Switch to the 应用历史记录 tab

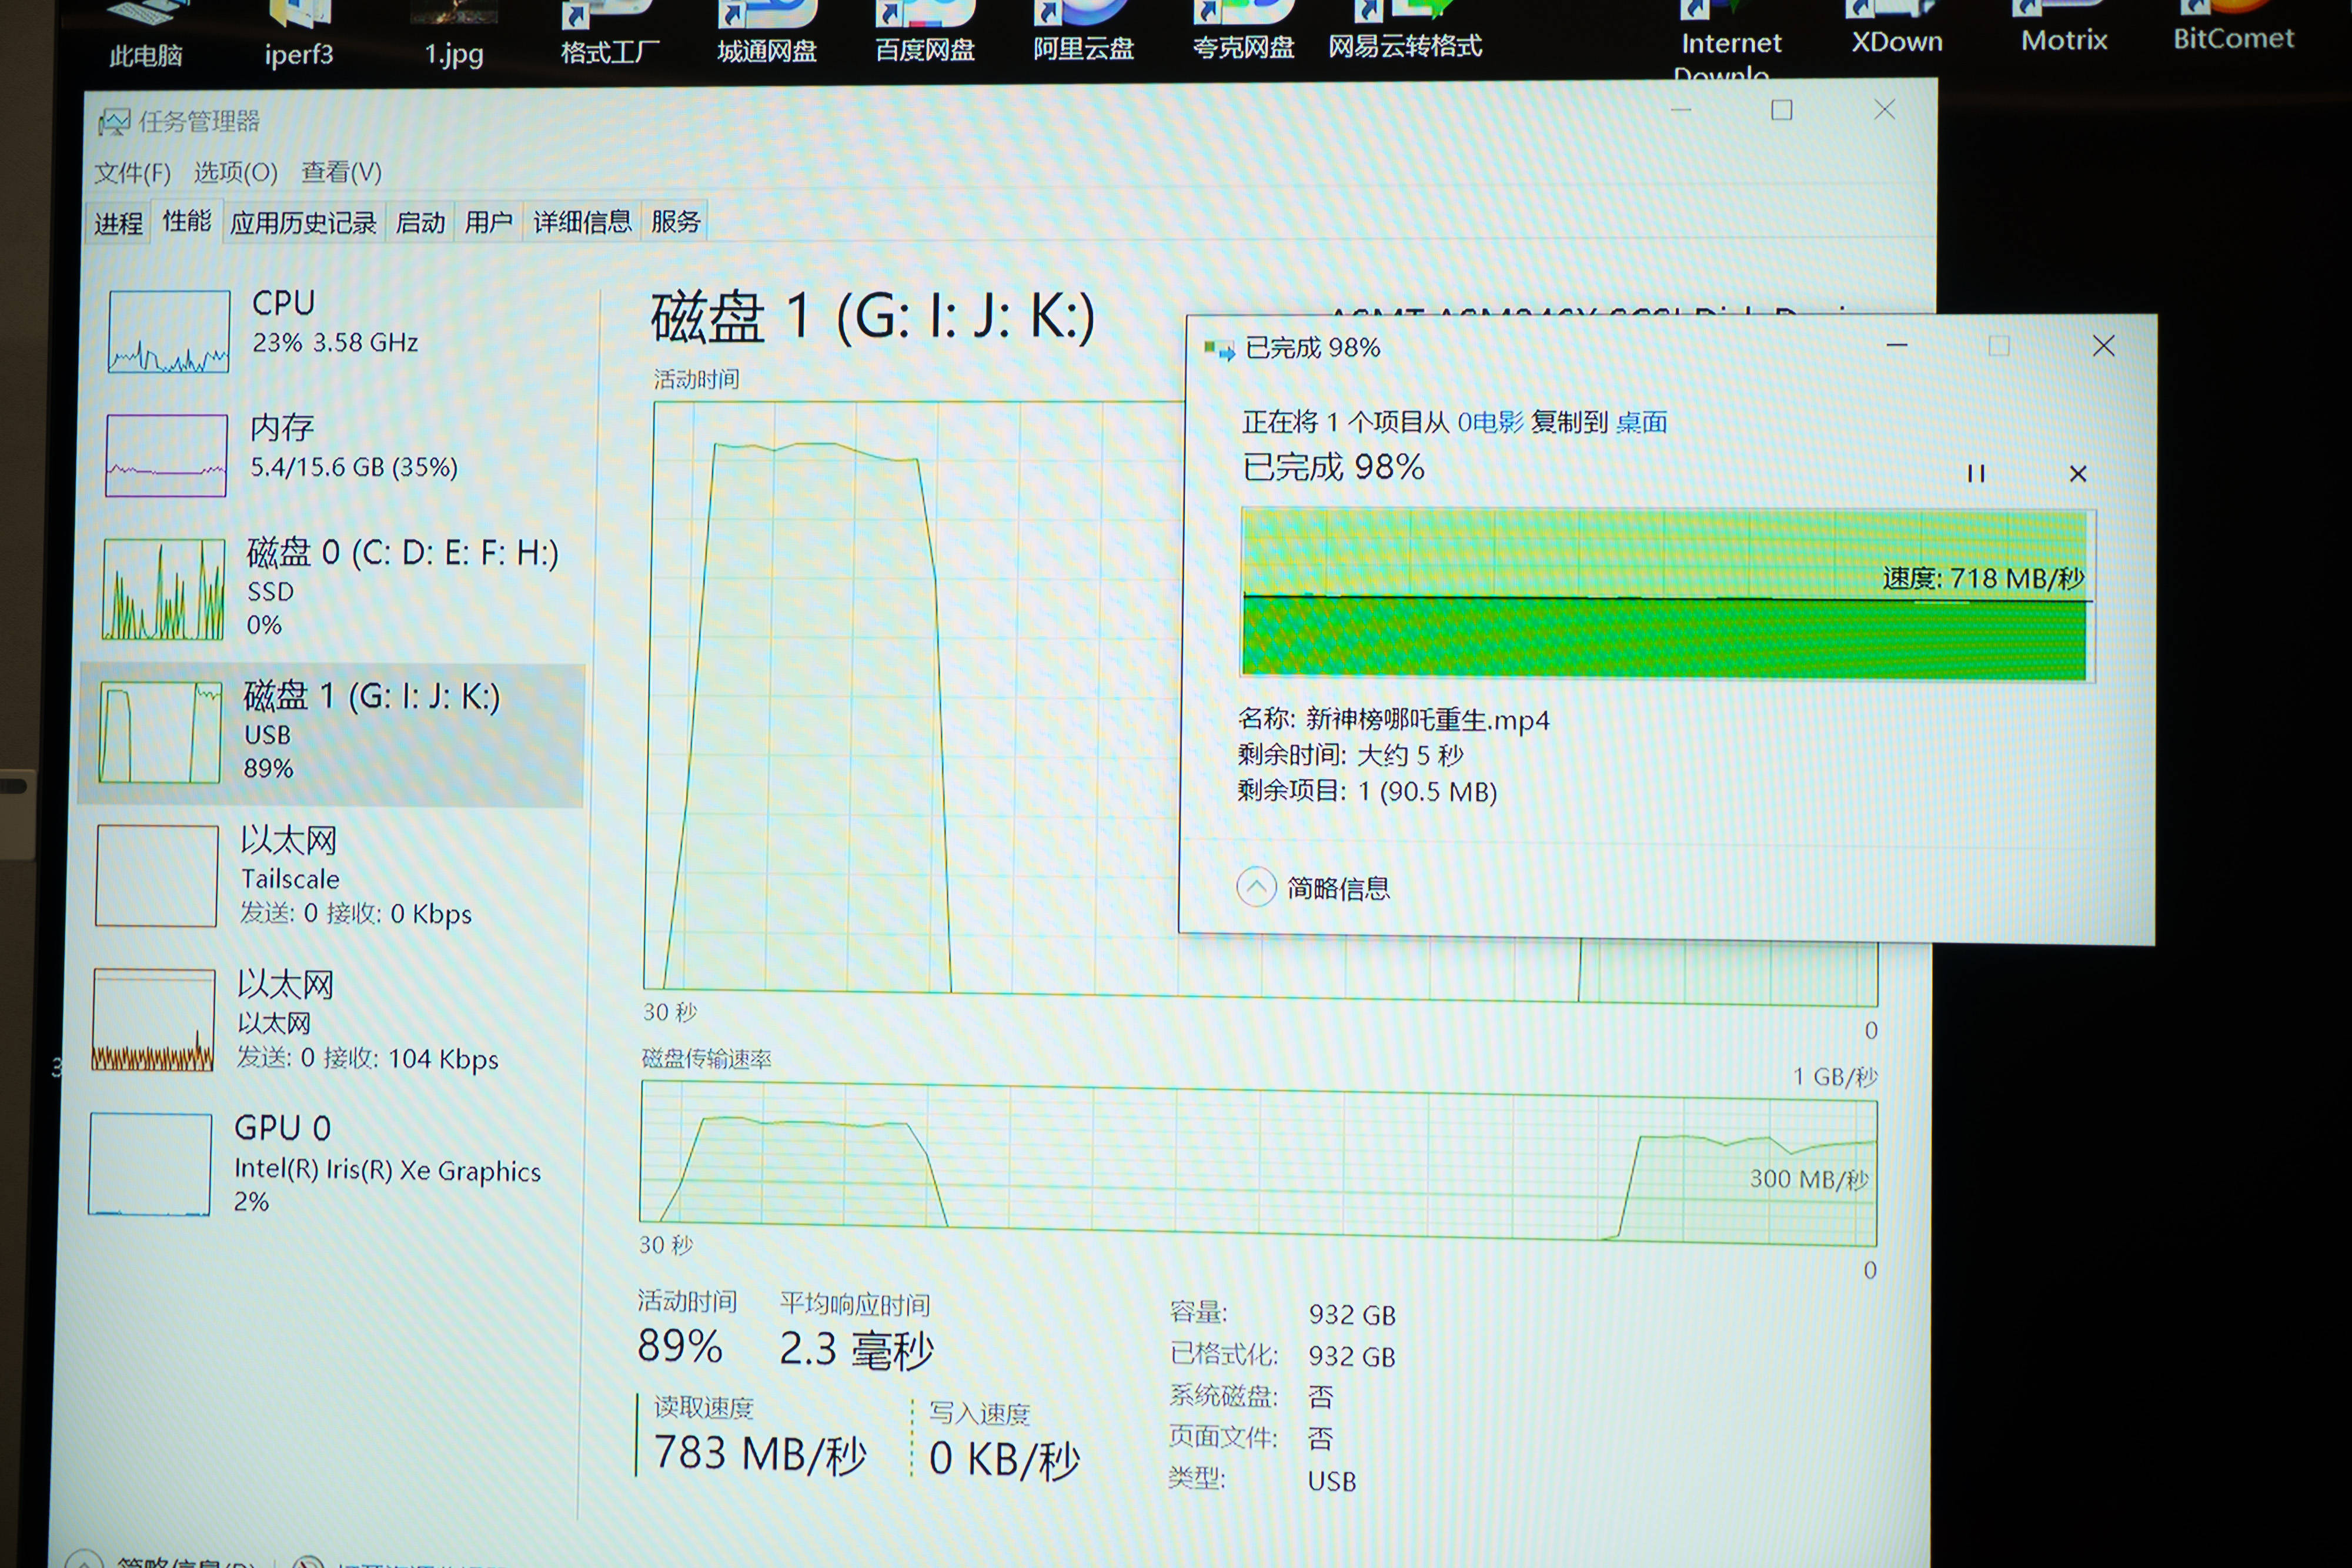tap(303, 222)
